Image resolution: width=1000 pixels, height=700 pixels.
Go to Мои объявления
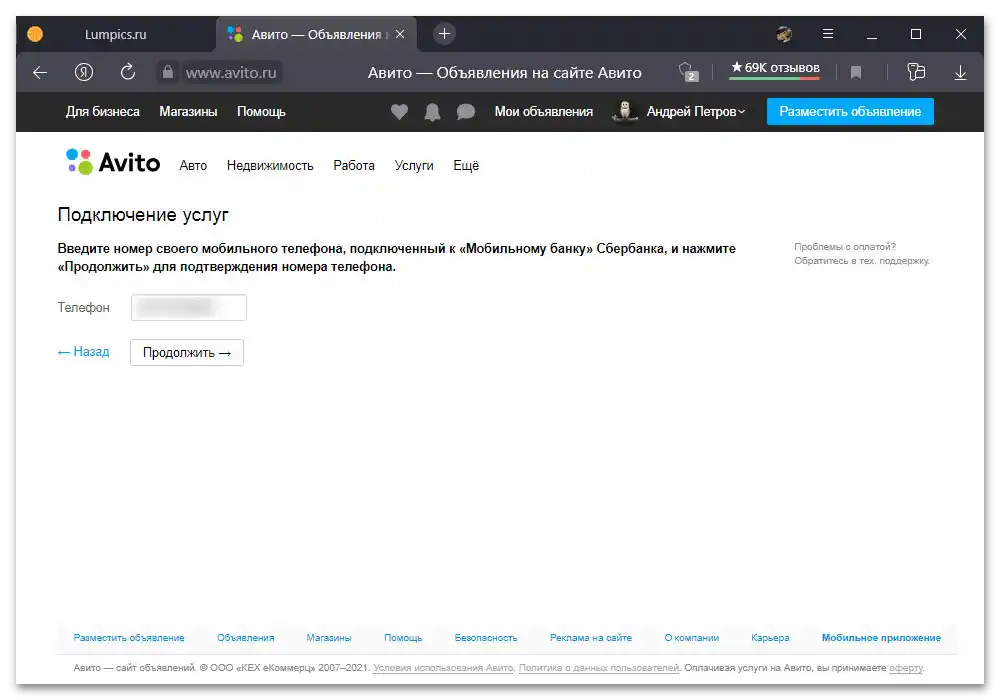543,112
